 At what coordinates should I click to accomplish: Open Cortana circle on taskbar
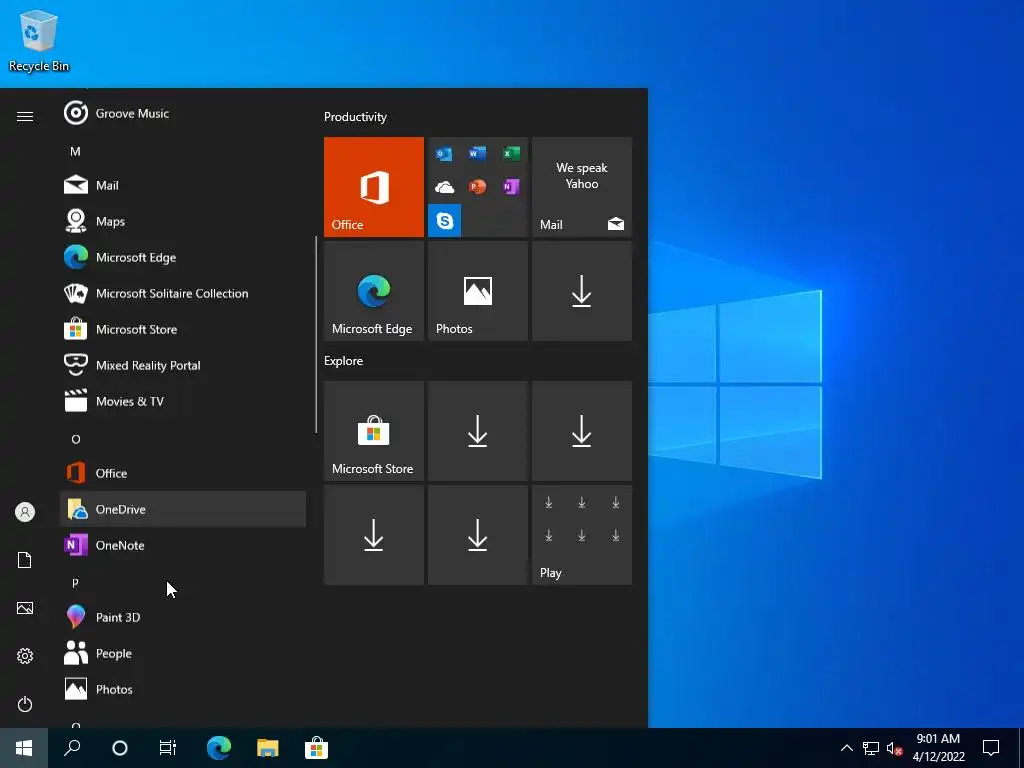[x=120, y=748]
